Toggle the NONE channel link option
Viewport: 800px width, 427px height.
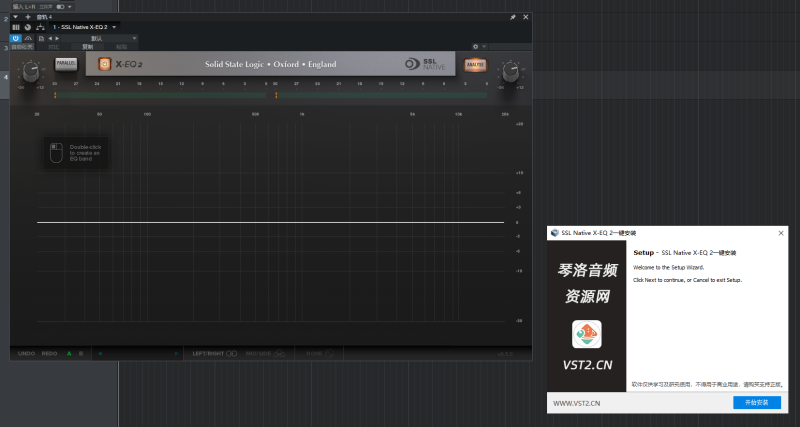(320, 354)
